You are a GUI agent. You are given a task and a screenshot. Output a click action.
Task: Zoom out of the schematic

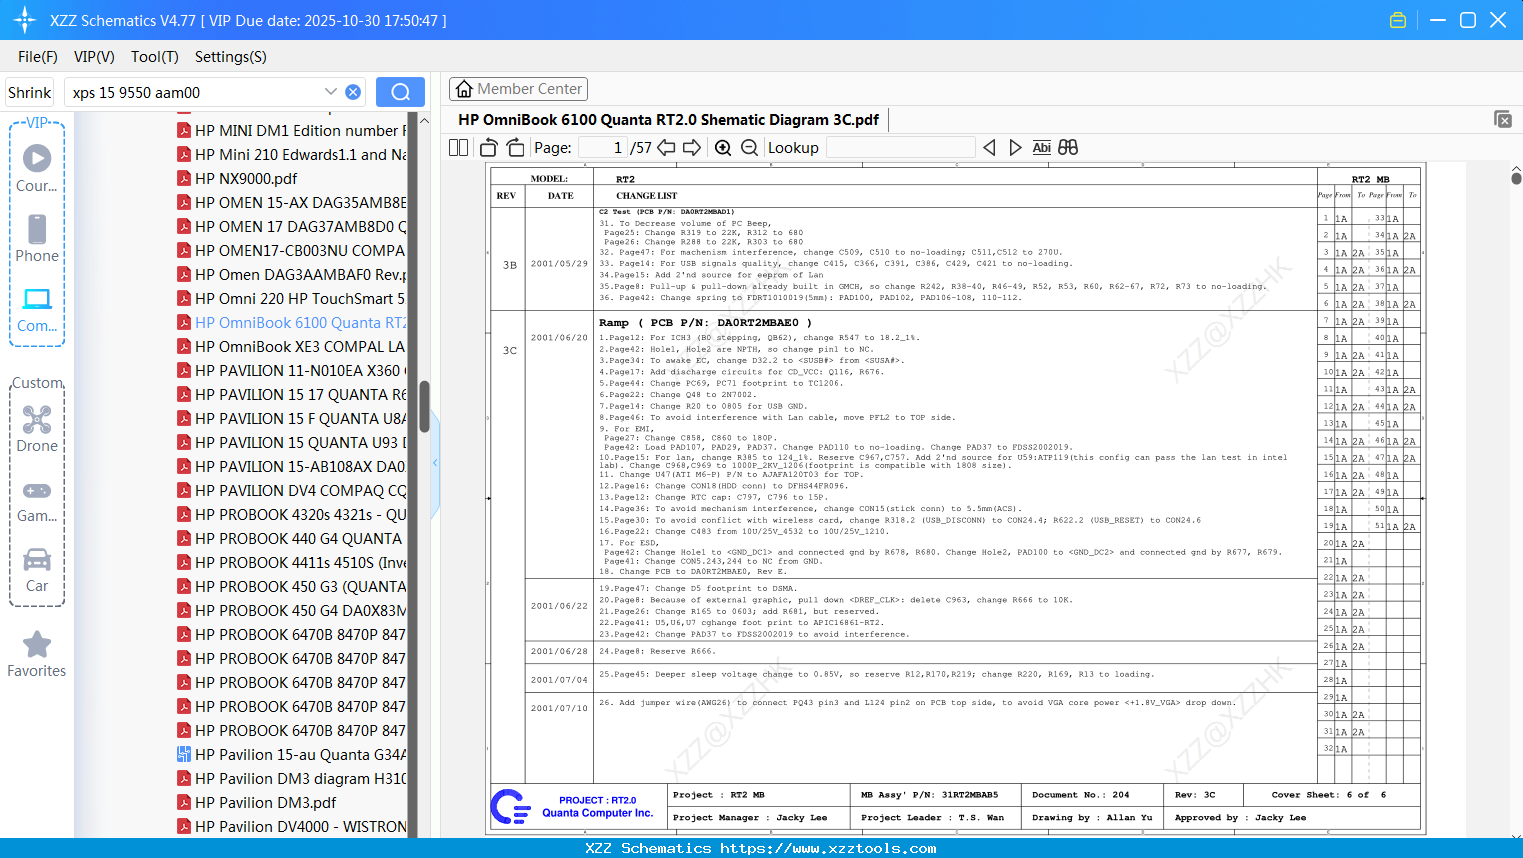pyautogui.click(x=749, y=148)
